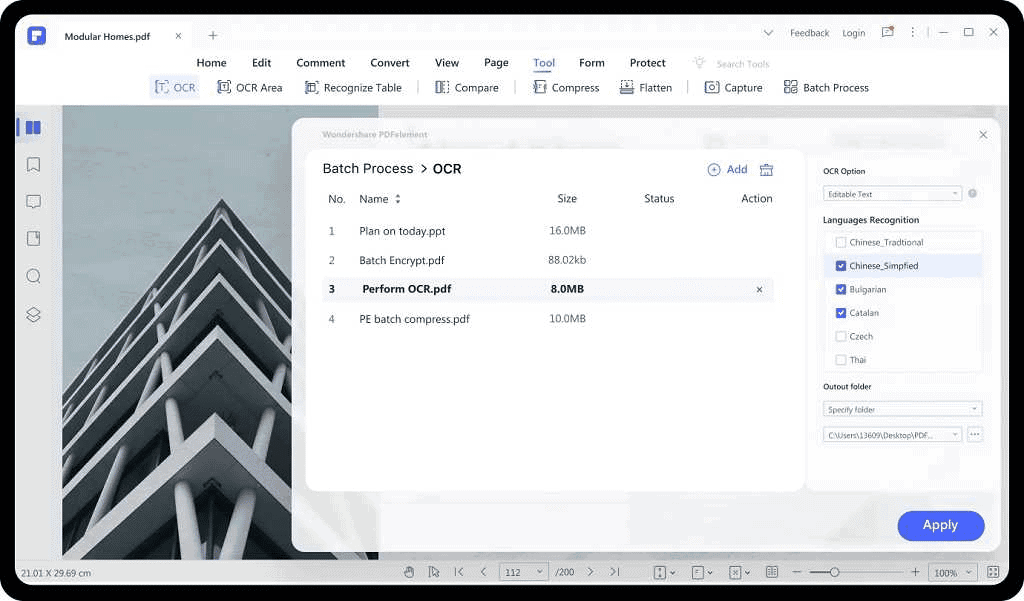Click the OCR Option help icon
Image resolution: width=1024 pixels, height=601 pixels.
coord(972,193)
